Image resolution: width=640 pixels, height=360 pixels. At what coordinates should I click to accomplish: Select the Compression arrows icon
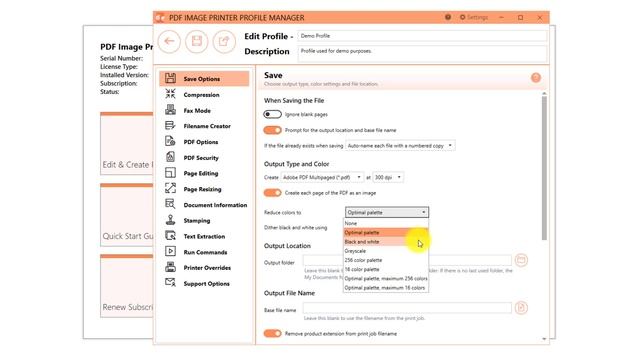coord(170,94)
